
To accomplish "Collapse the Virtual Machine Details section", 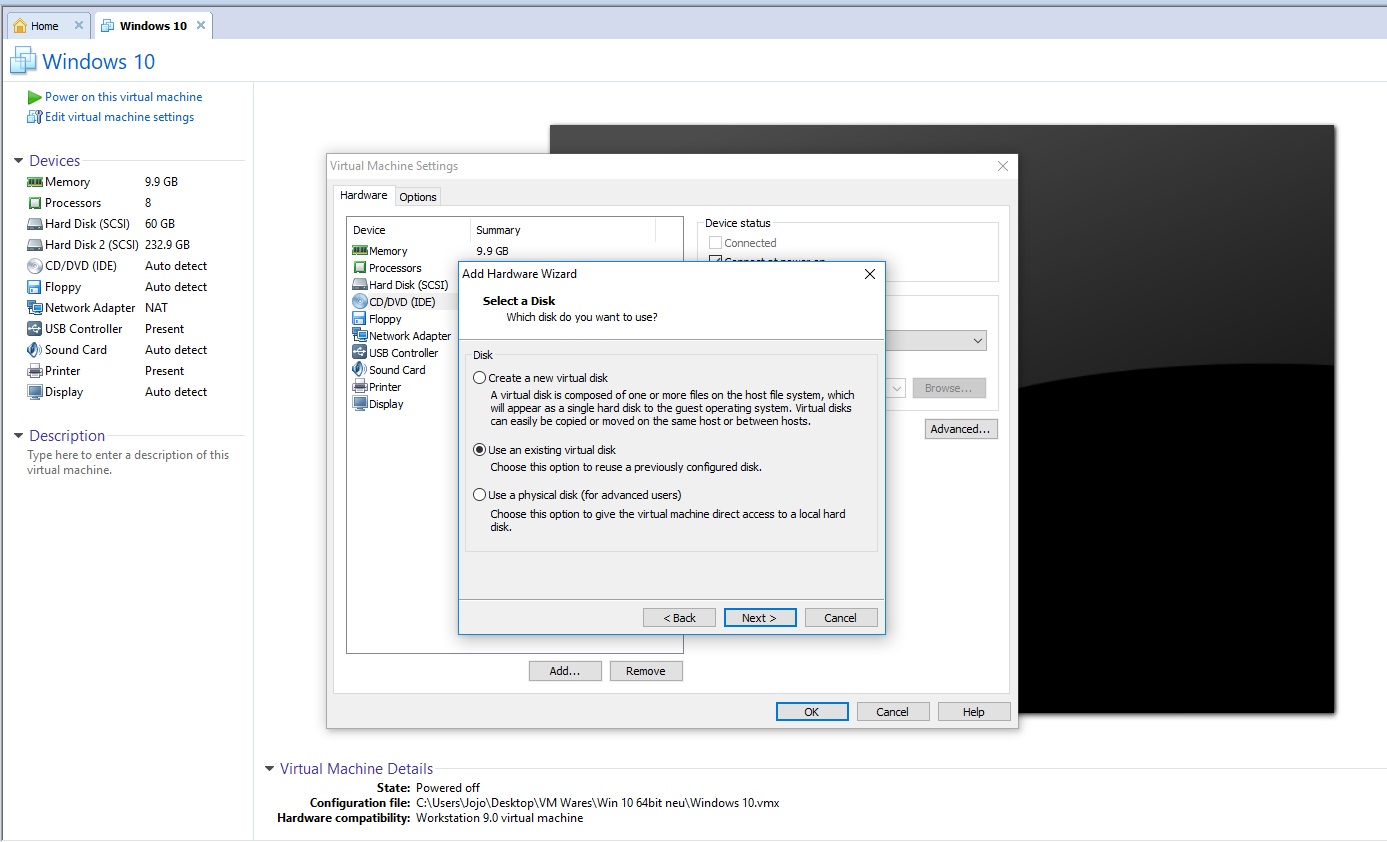I will point(269,769).
